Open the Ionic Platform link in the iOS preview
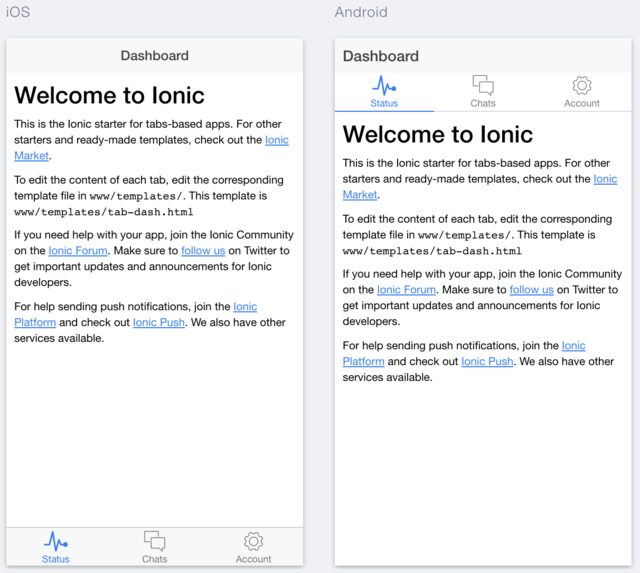The width and height of the screenshot is (640, 573). click(35, 322)
